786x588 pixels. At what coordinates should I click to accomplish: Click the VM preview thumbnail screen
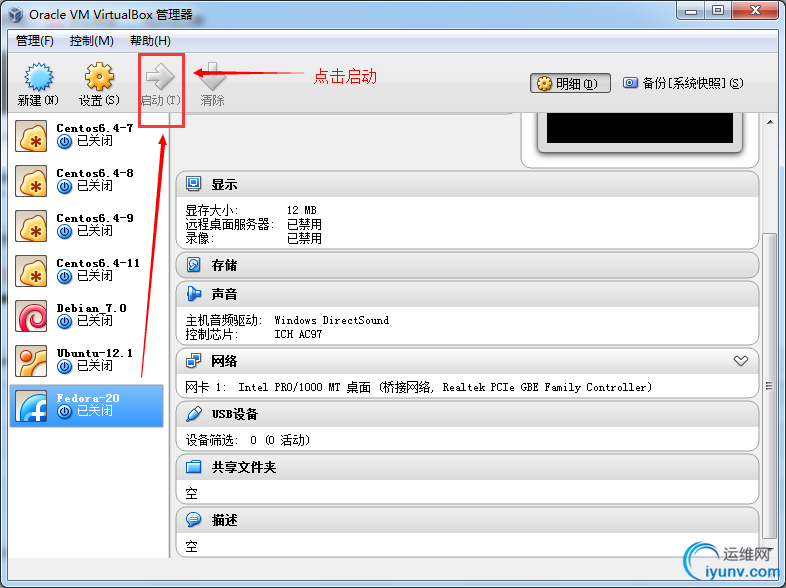click(x=640, y=128)
